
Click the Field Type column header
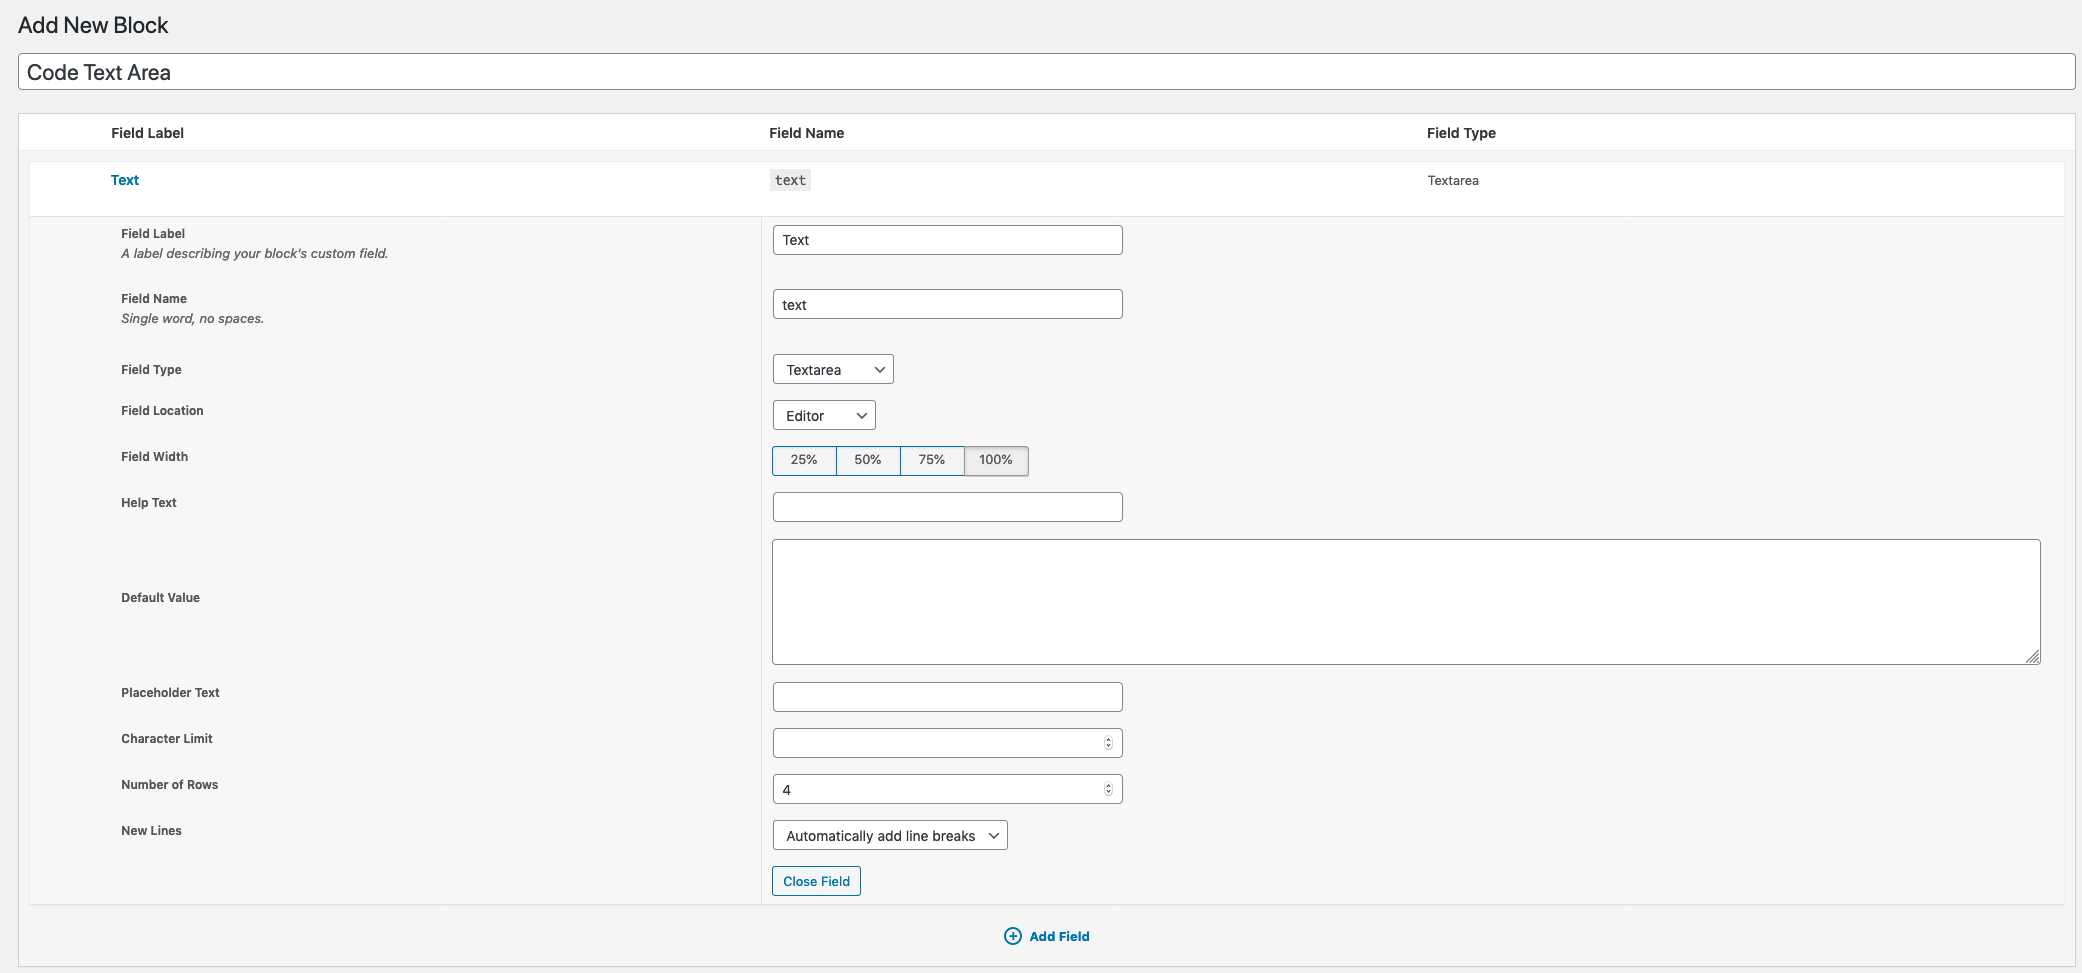tap(1461, 132)
